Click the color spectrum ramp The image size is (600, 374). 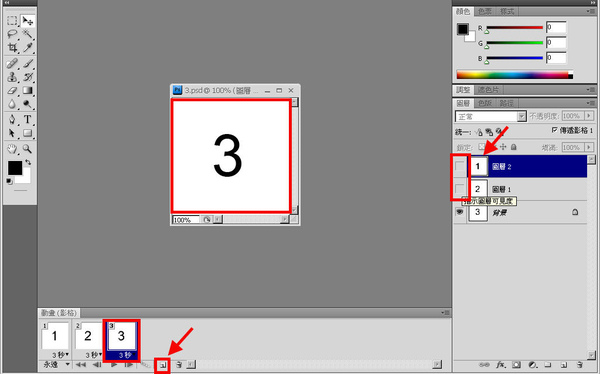(515, 75)
